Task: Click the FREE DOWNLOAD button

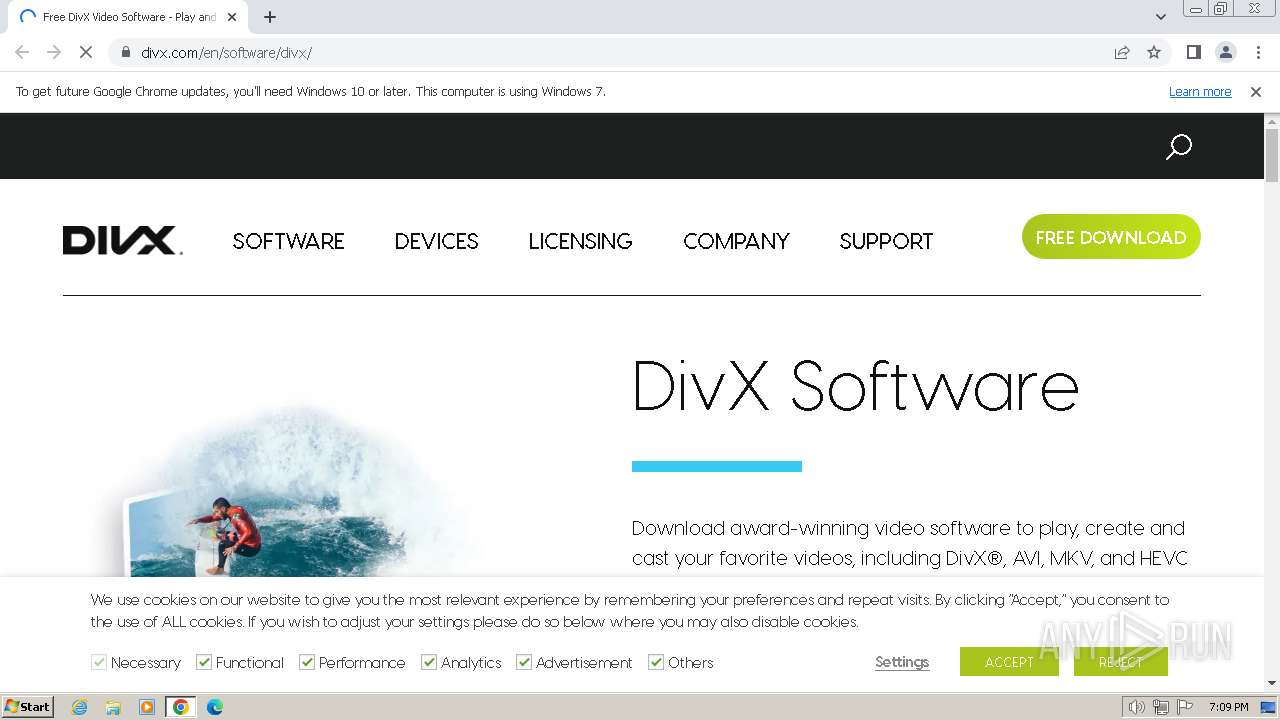Action: tap(1111, 237)
